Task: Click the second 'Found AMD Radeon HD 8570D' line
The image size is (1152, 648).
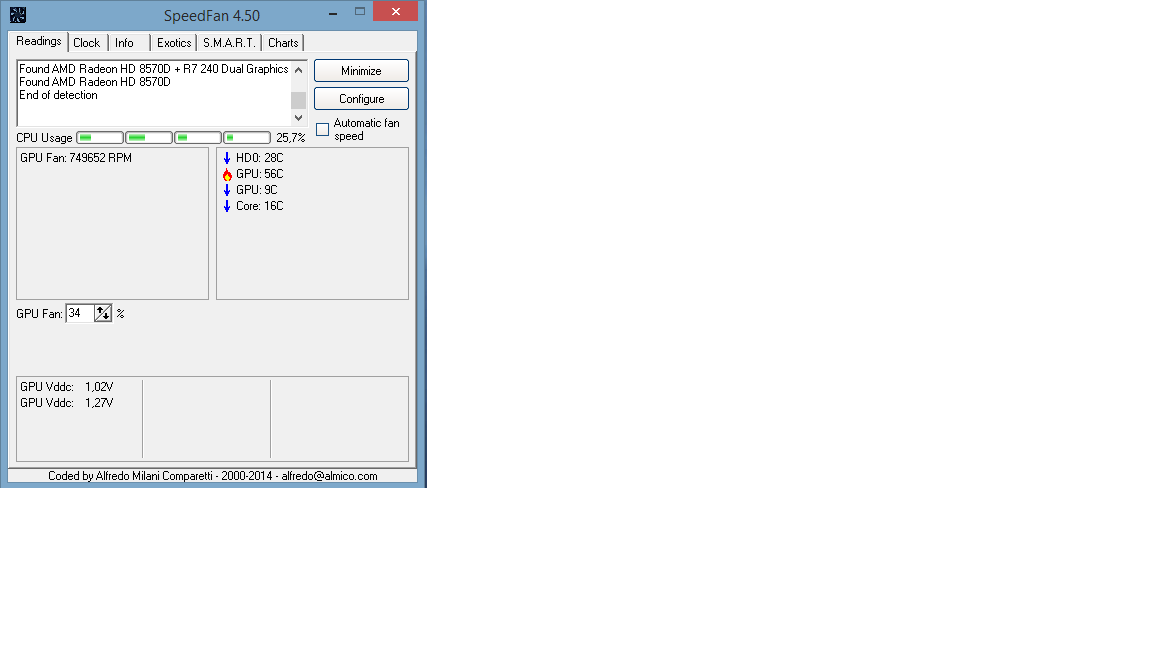Action: tap(95, 82)
